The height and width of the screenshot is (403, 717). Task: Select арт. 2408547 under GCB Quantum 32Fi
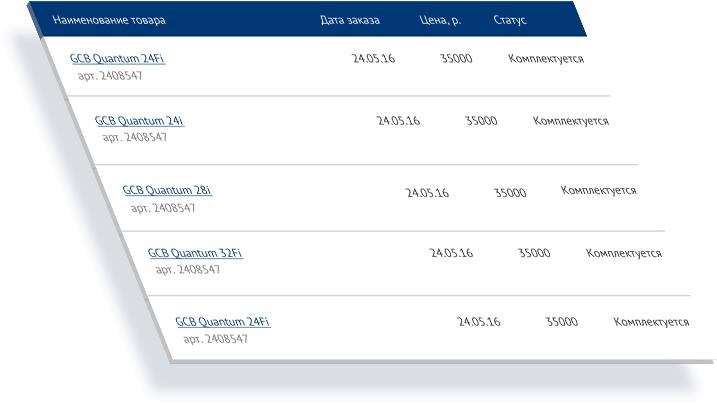(187, 270)
